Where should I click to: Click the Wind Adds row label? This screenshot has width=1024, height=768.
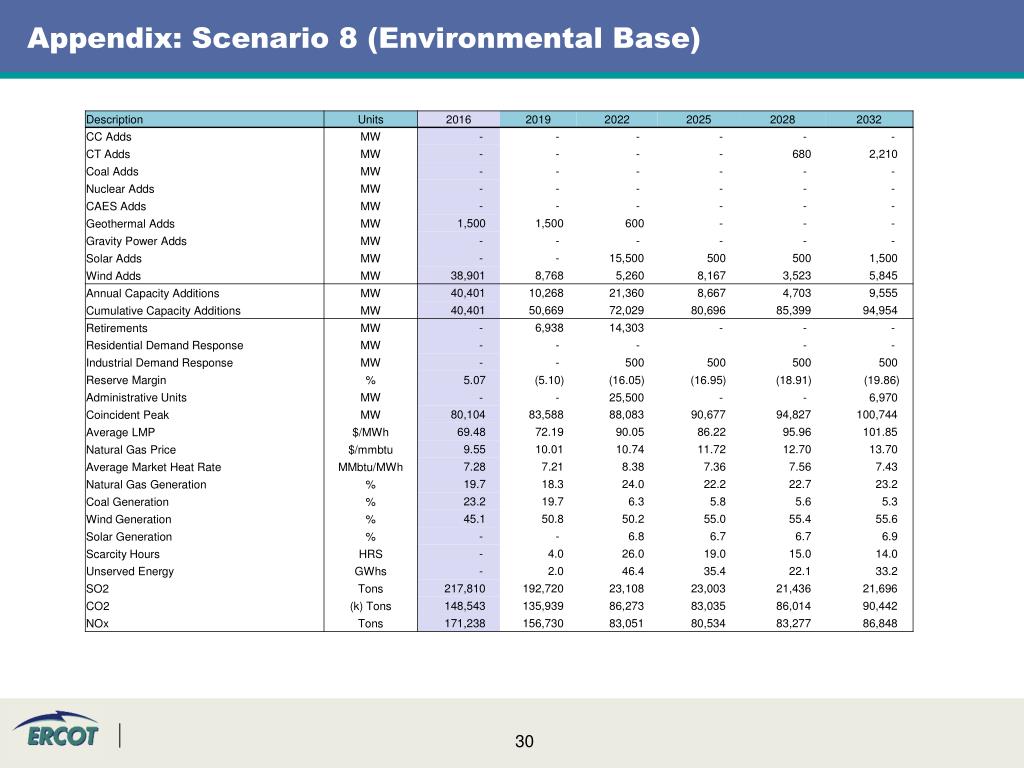pos(114,276)
